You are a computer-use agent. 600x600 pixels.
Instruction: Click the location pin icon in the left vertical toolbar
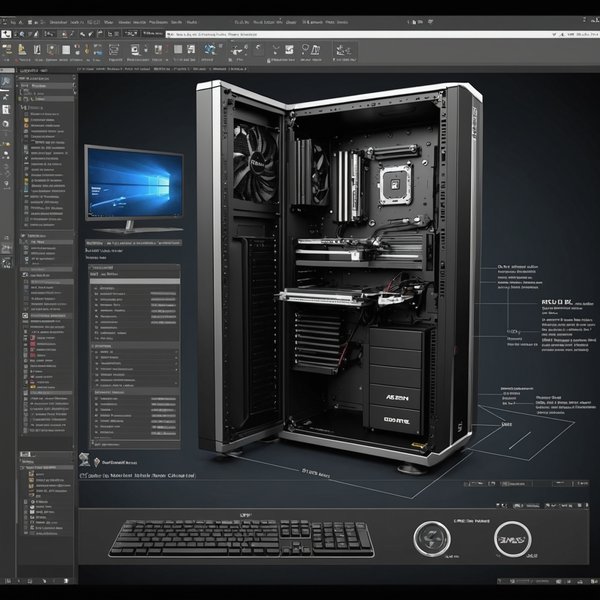point(6,184)
